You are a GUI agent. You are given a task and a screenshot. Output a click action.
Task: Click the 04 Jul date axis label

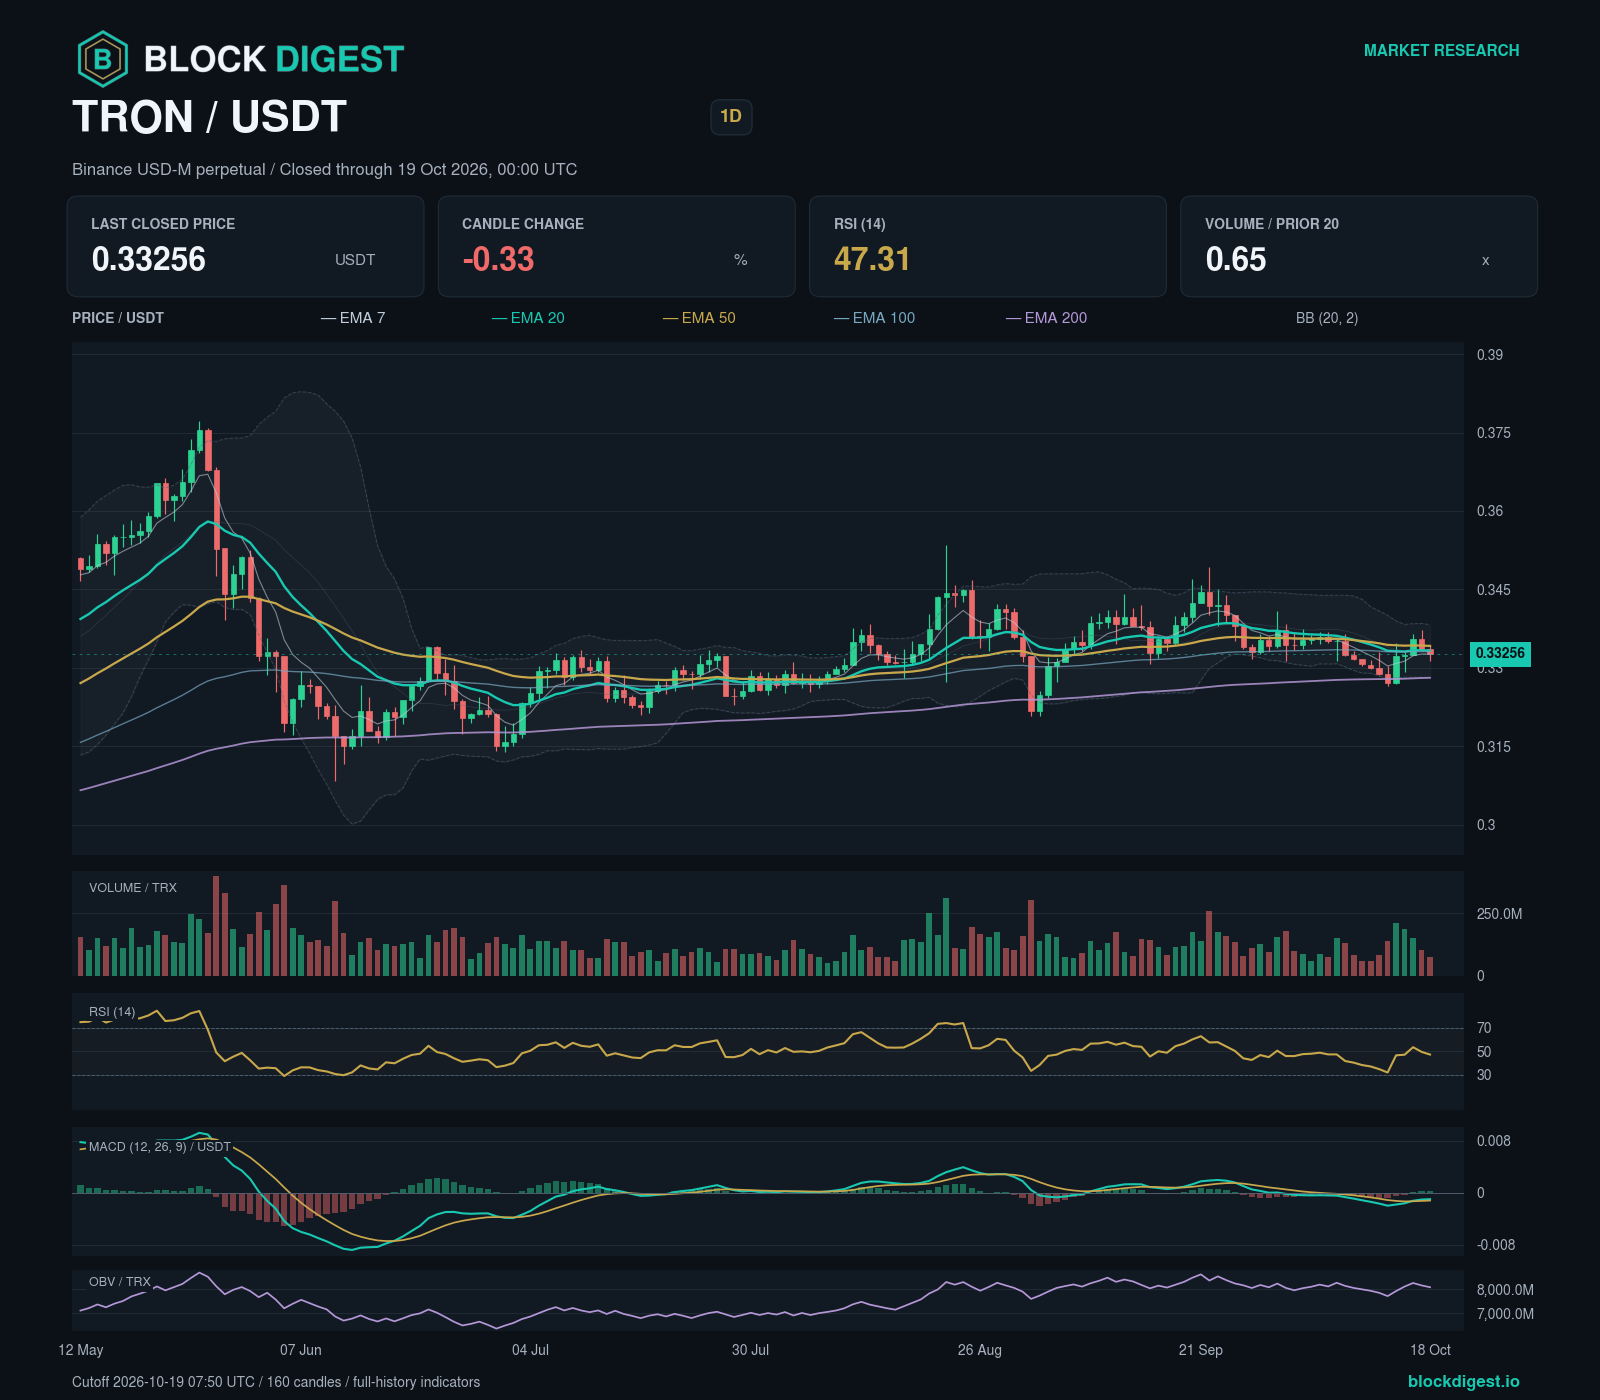point(530,1350)
